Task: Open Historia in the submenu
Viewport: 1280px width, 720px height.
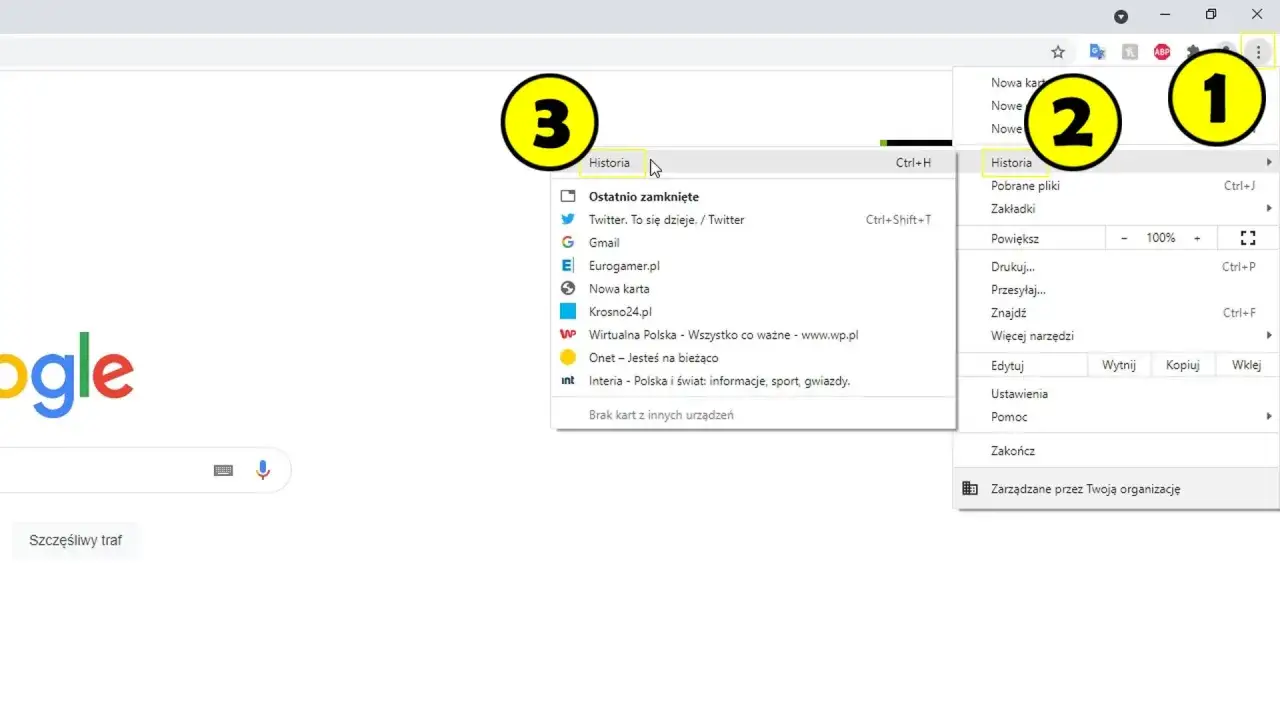Action: [610, 163]
